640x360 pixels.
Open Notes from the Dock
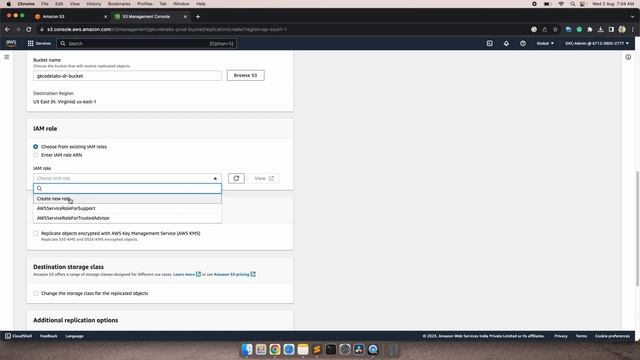(303, 349)
